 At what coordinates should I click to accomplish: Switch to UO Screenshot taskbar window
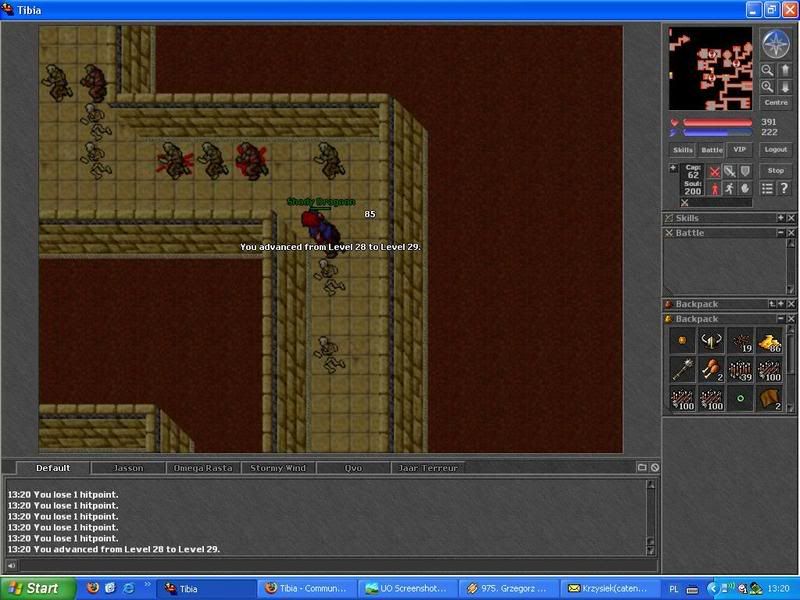406,589
